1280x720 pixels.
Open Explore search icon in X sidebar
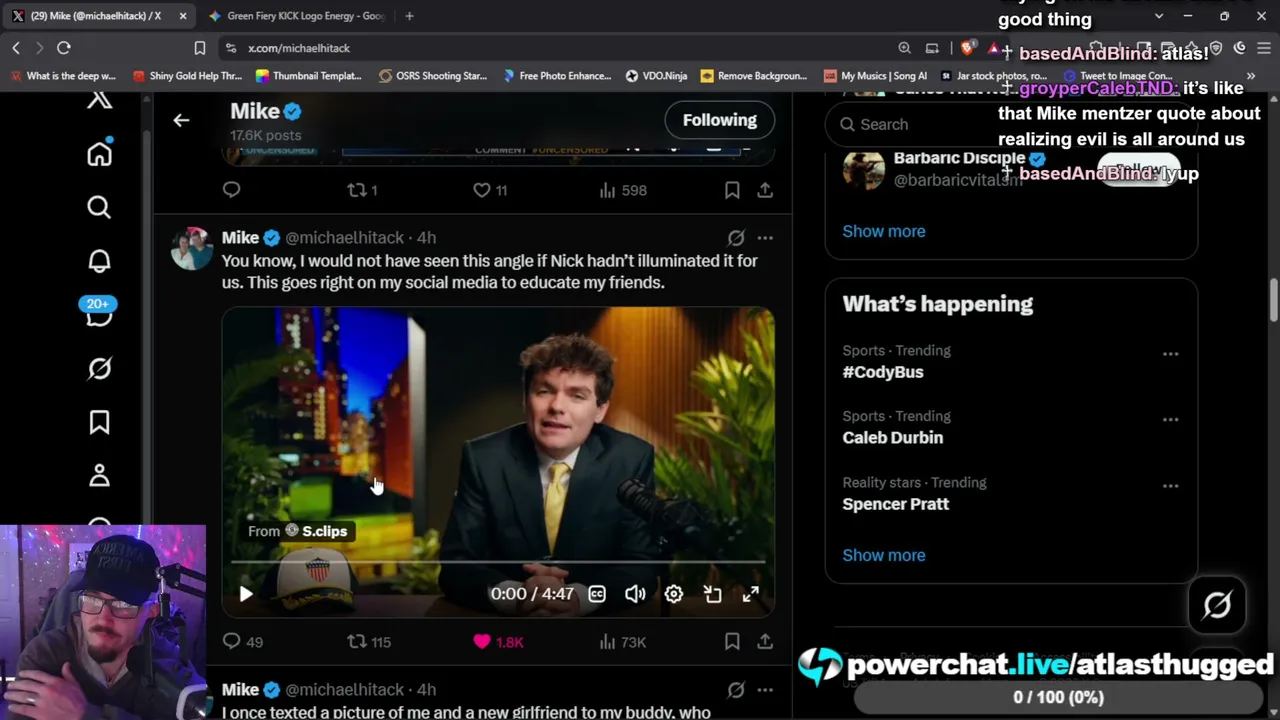(x=99, y=207)
